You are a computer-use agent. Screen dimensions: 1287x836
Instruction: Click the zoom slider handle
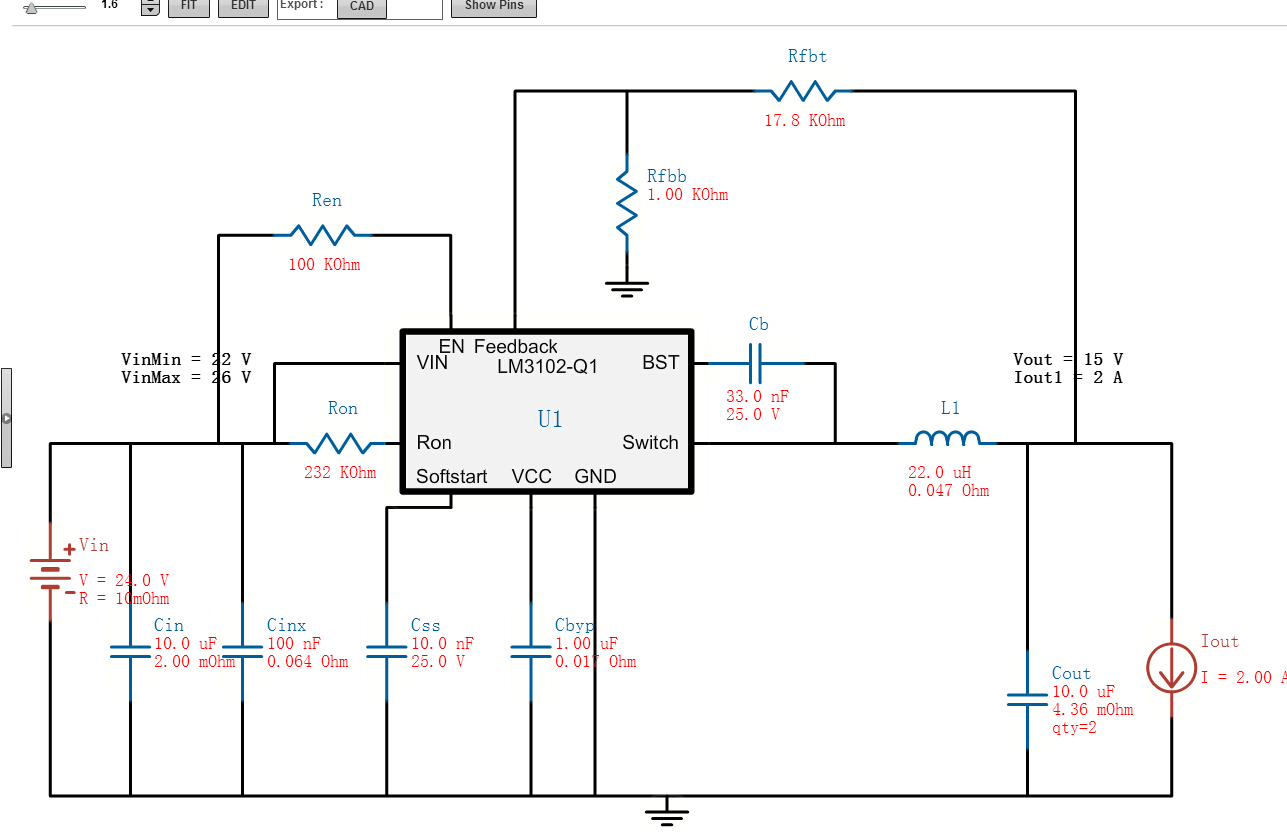pyautogui.click(x=31, y=7)
